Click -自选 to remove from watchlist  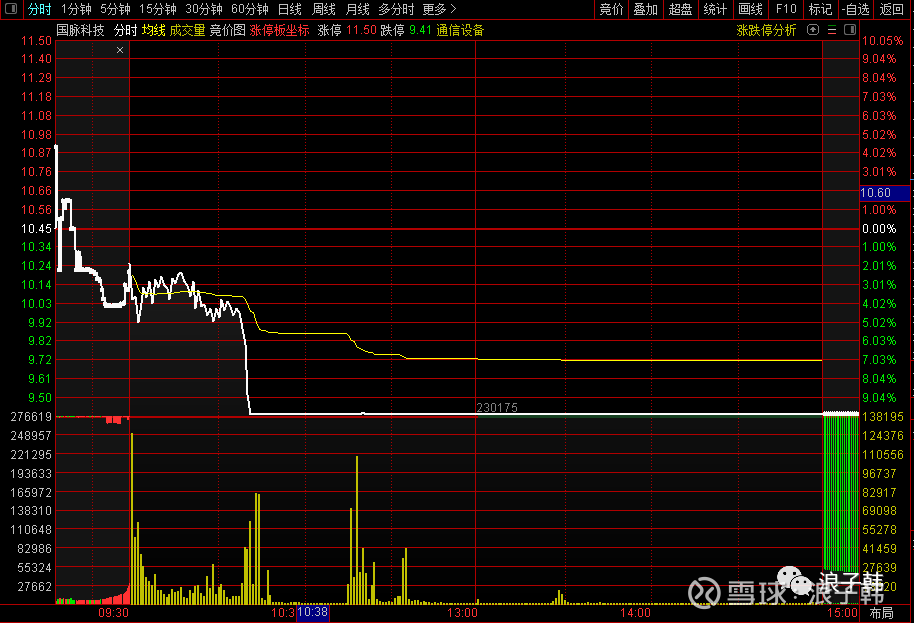[x=855, y=9]
